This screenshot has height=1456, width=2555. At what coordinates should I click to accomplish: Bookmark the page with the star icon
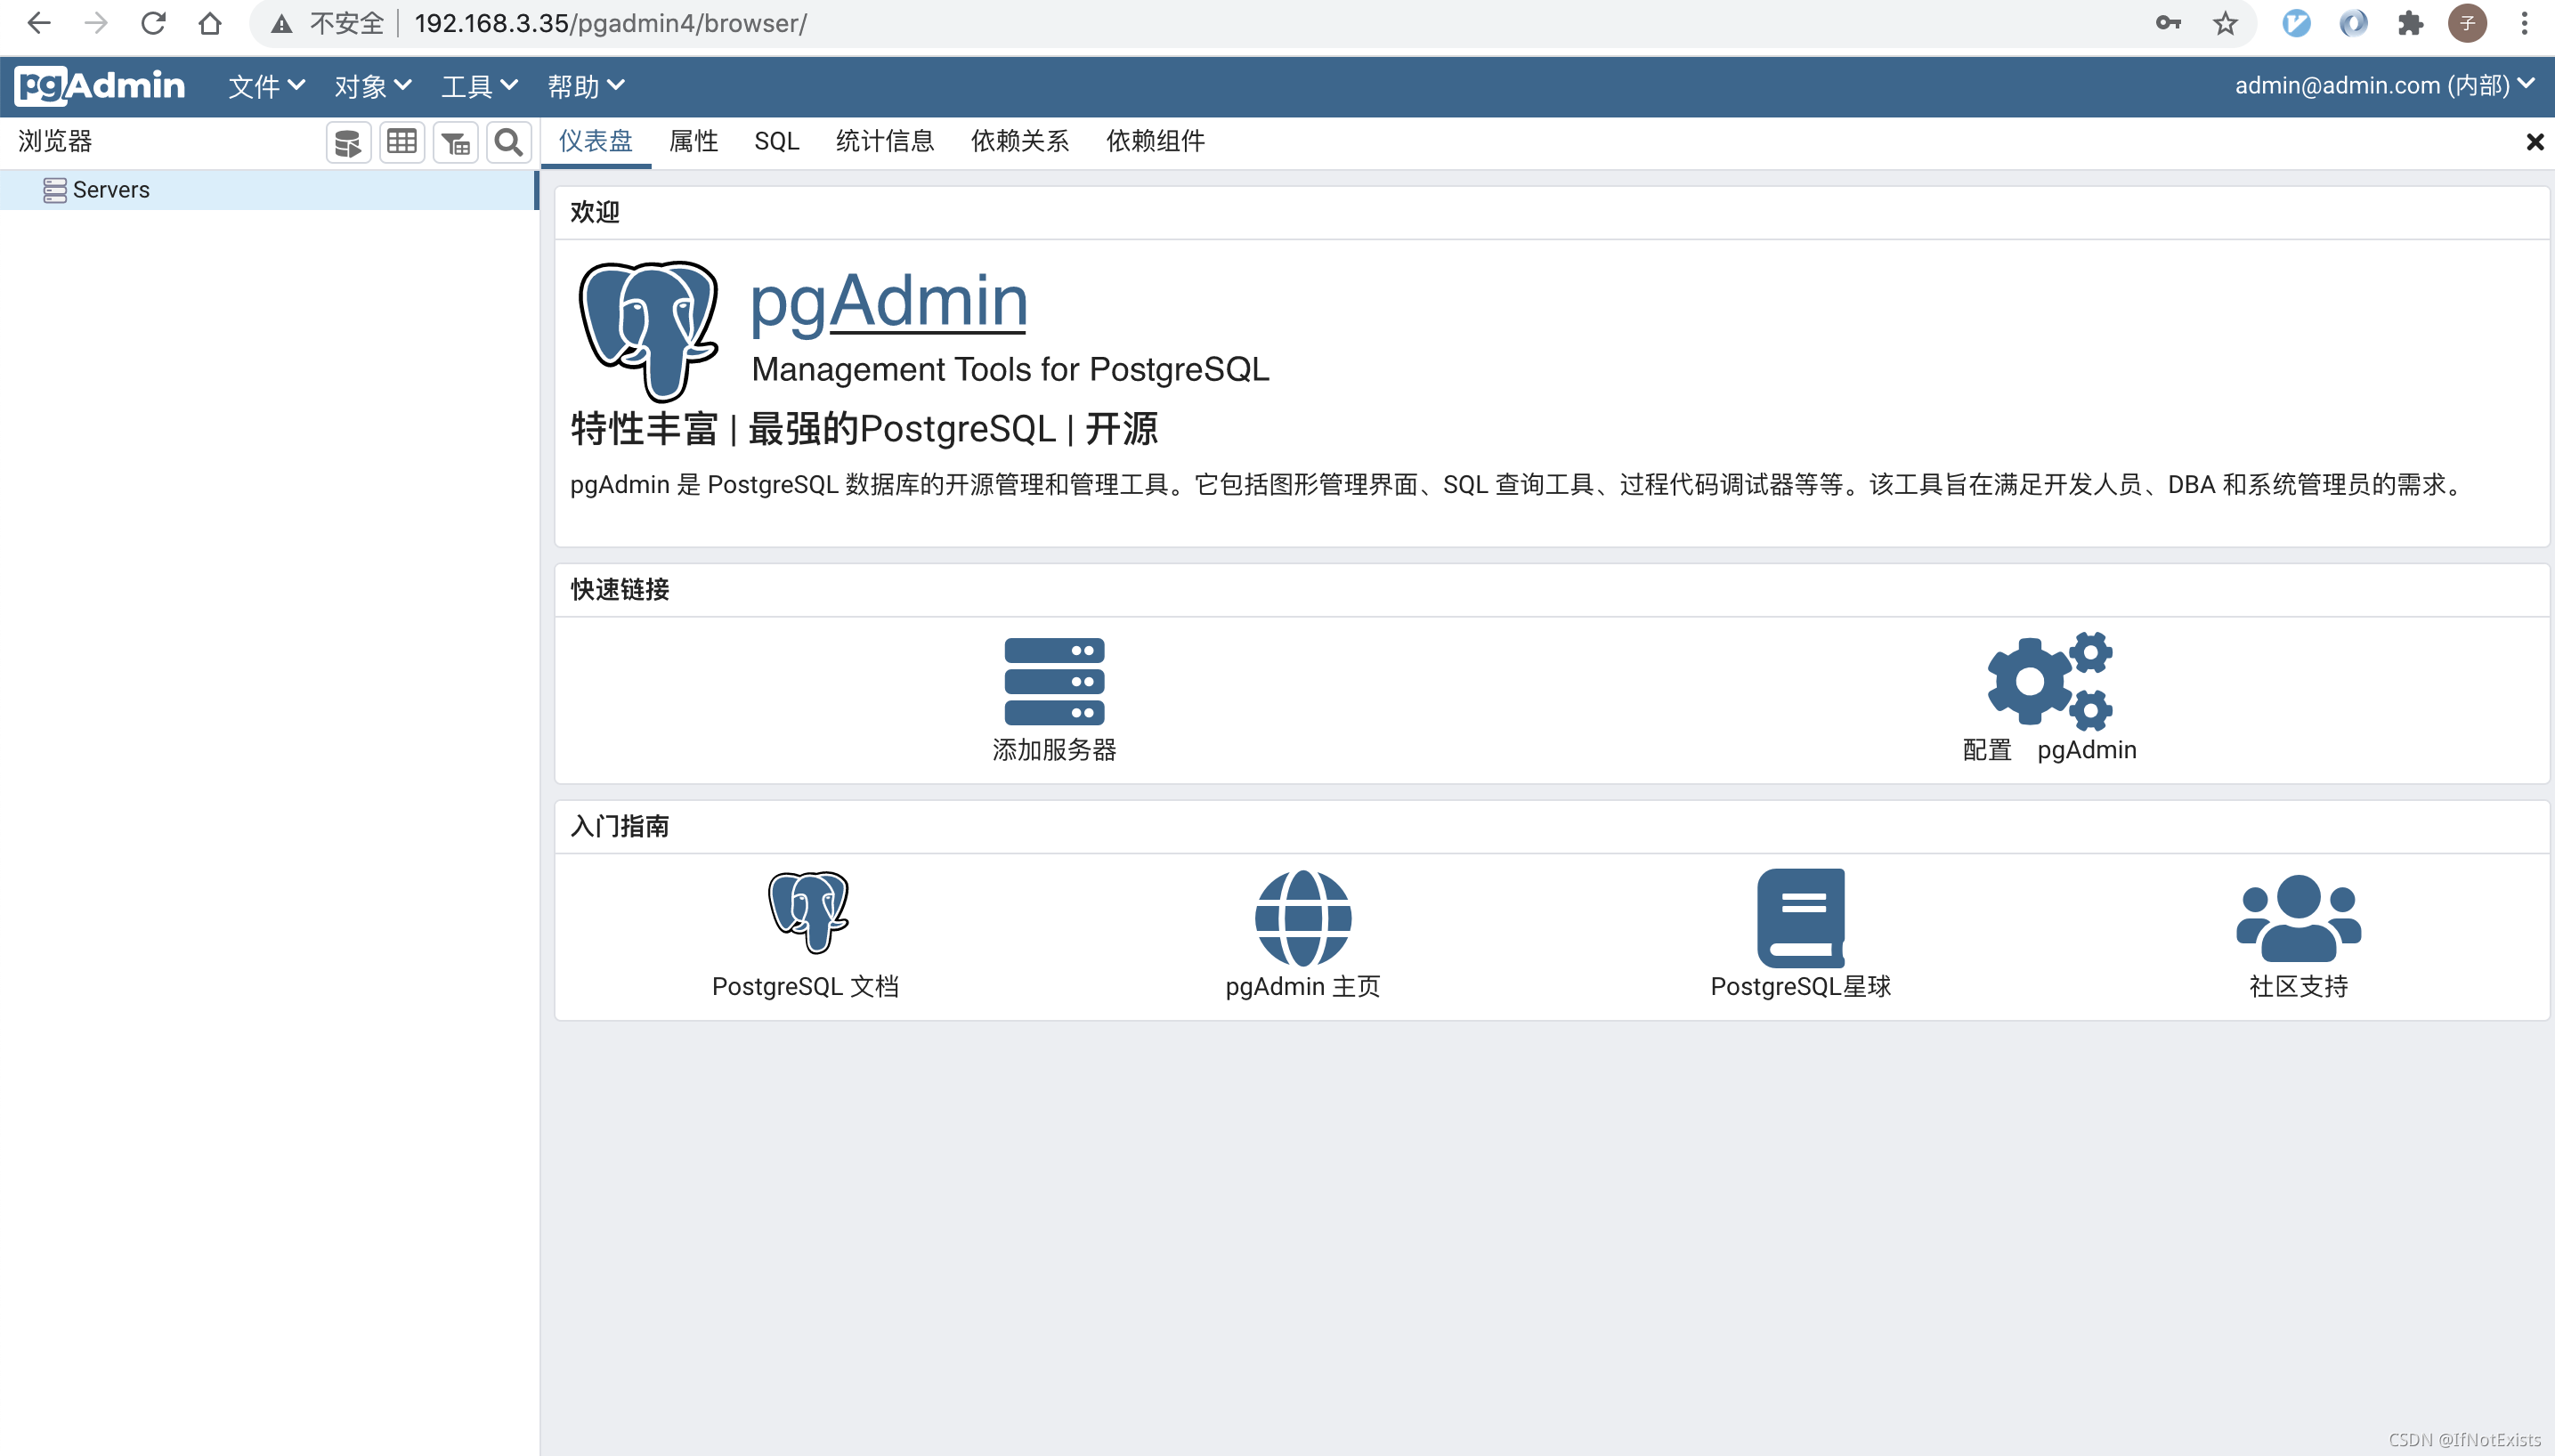coord(2224,23)
